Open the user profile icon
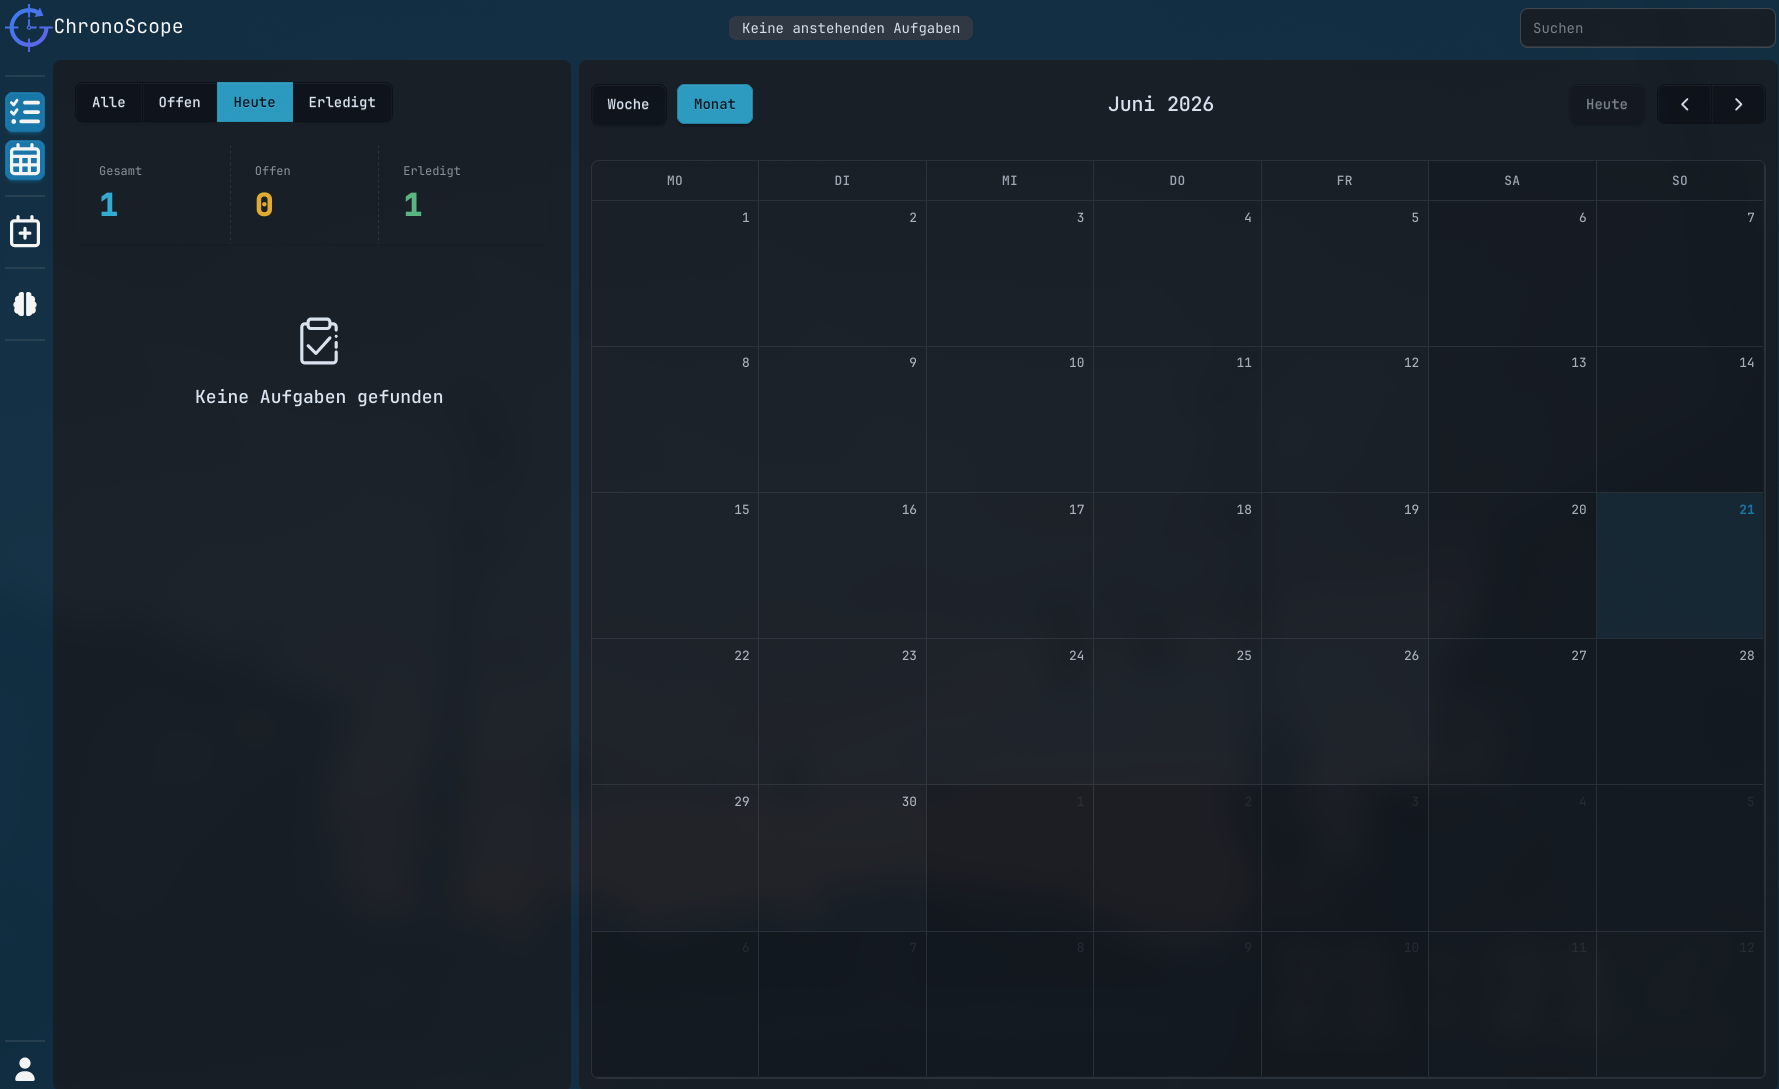This screenshot has height=1089, width=1779. pyautogui.click(x=25, y=1068)
